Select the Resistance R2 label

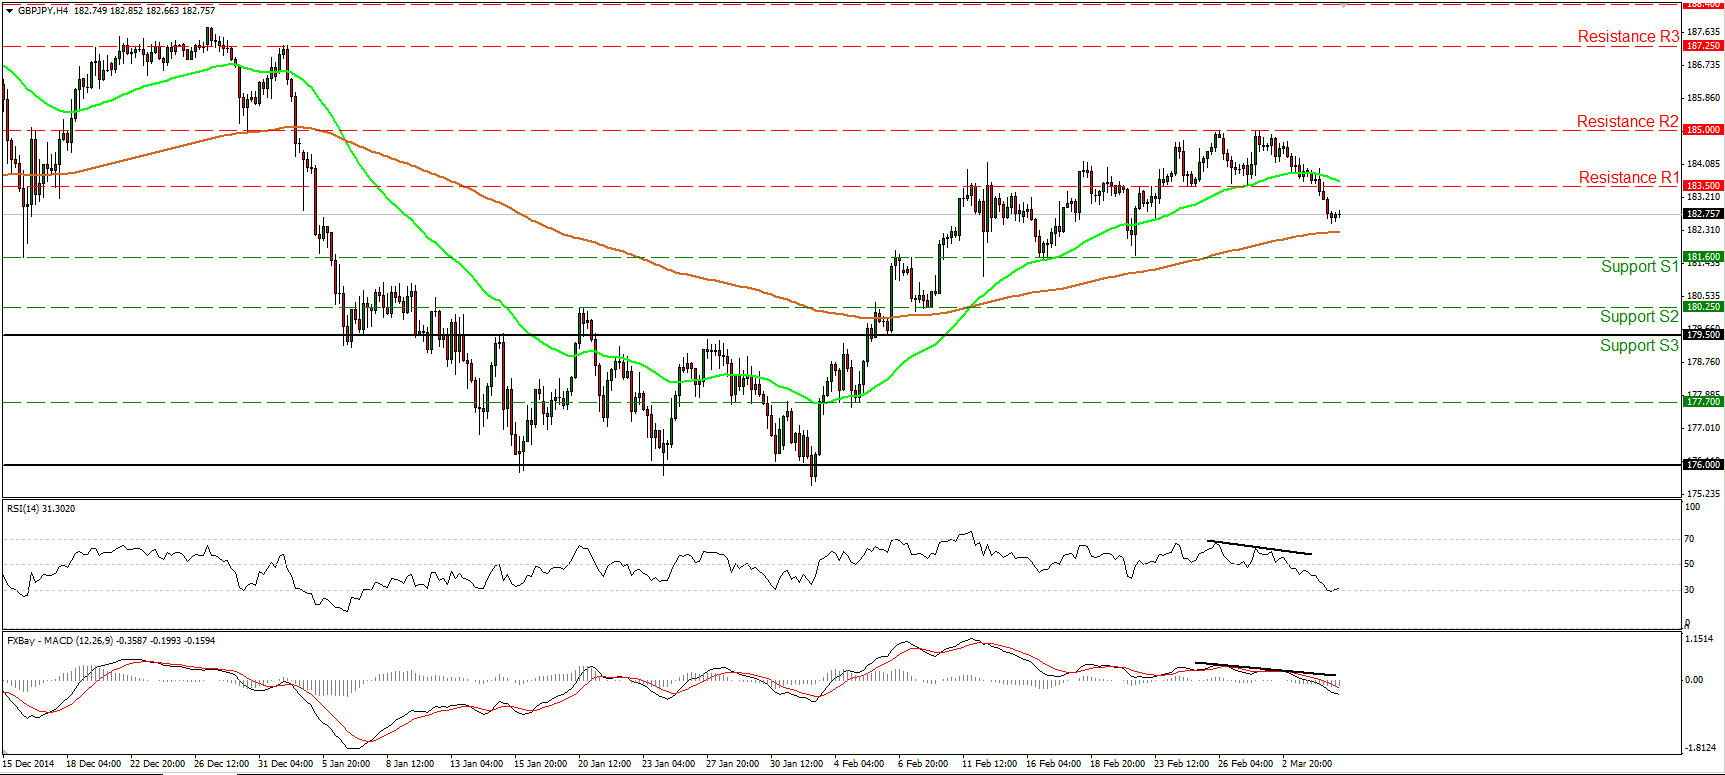[1627, 122]
